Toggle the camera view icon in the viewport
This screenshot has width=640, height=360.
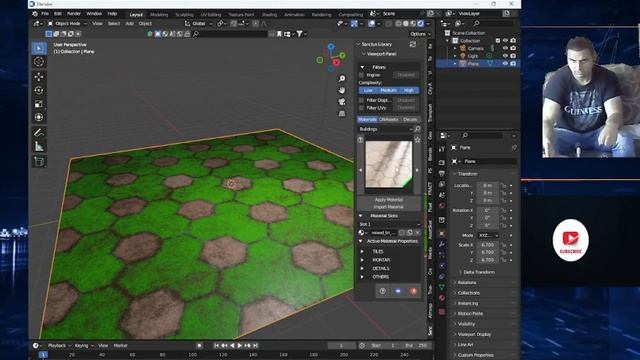[x=342, y=102]
